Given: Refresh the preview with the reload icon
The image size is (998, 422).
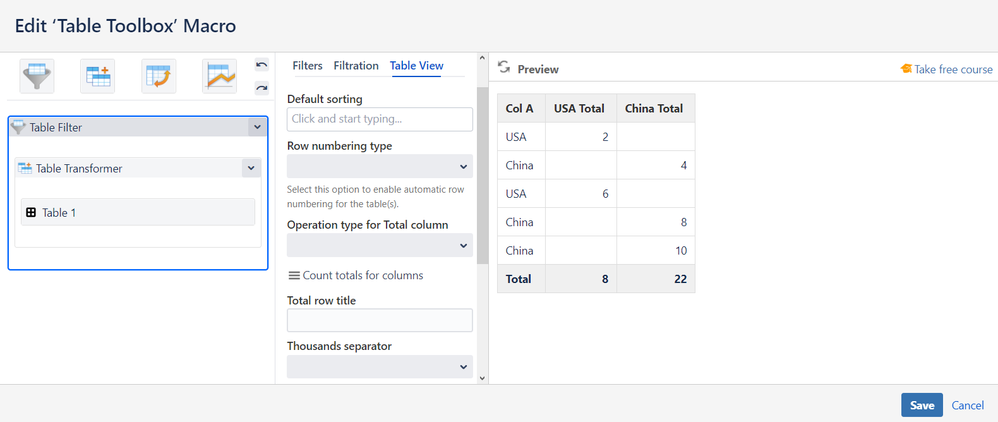Looking at the screenshot, I should 504,69.
